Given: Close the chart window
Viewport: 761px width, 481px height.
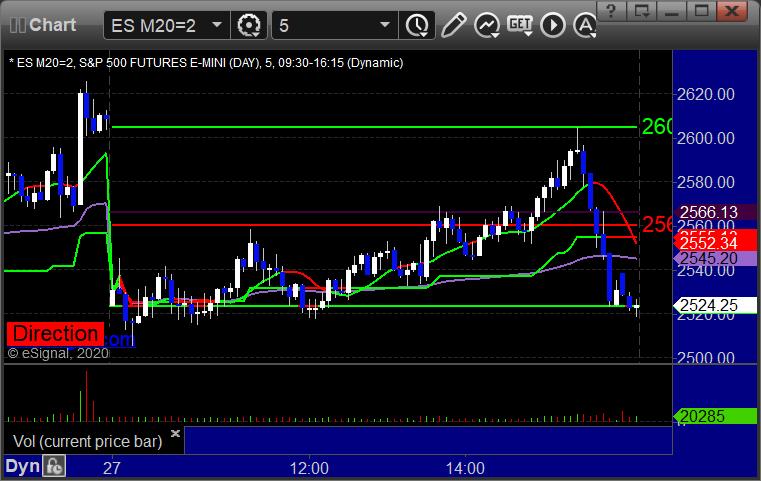Looking at the screenshot, I should point(732,11).
